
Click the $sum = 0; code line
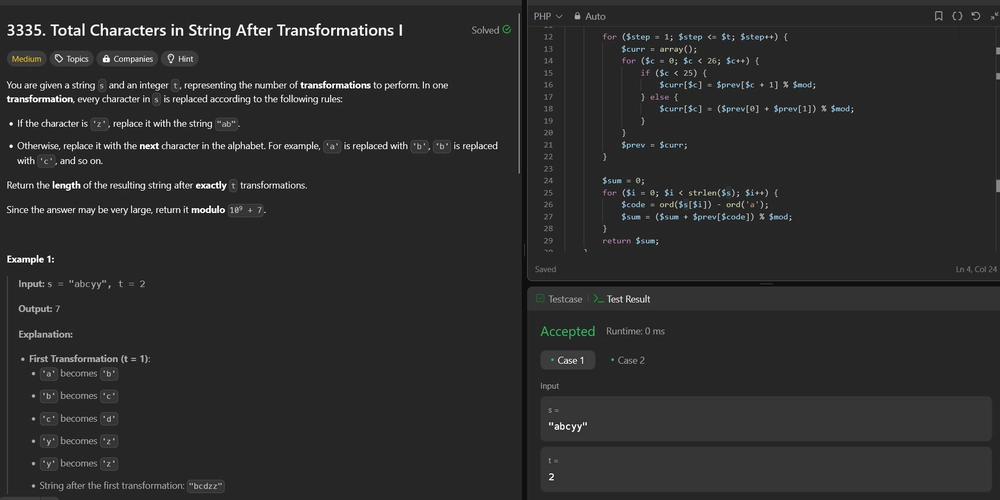(623, 180)
